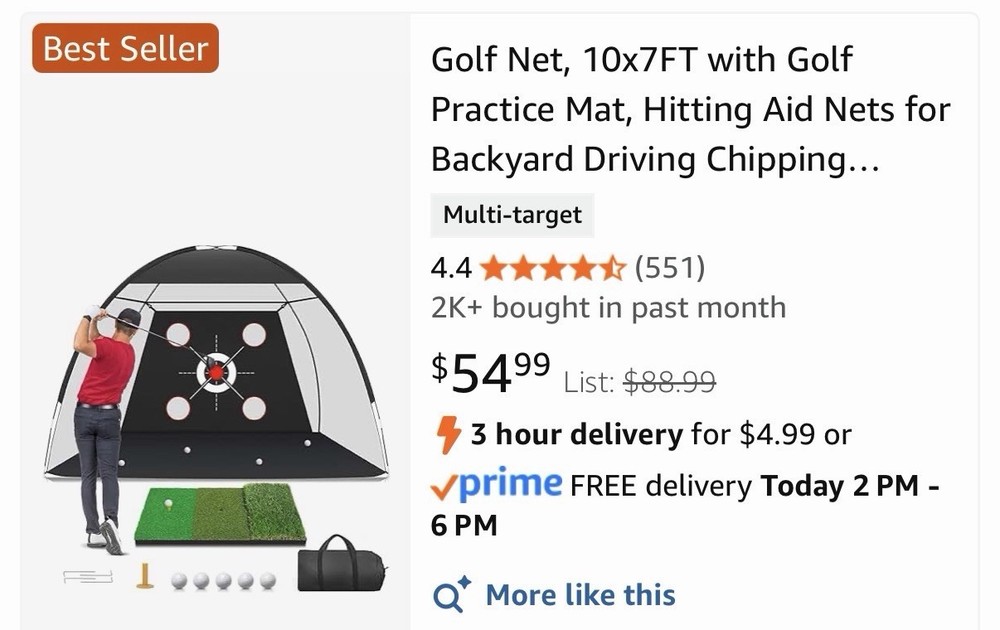Toggle the Multi-target variant option

point(512,215)
